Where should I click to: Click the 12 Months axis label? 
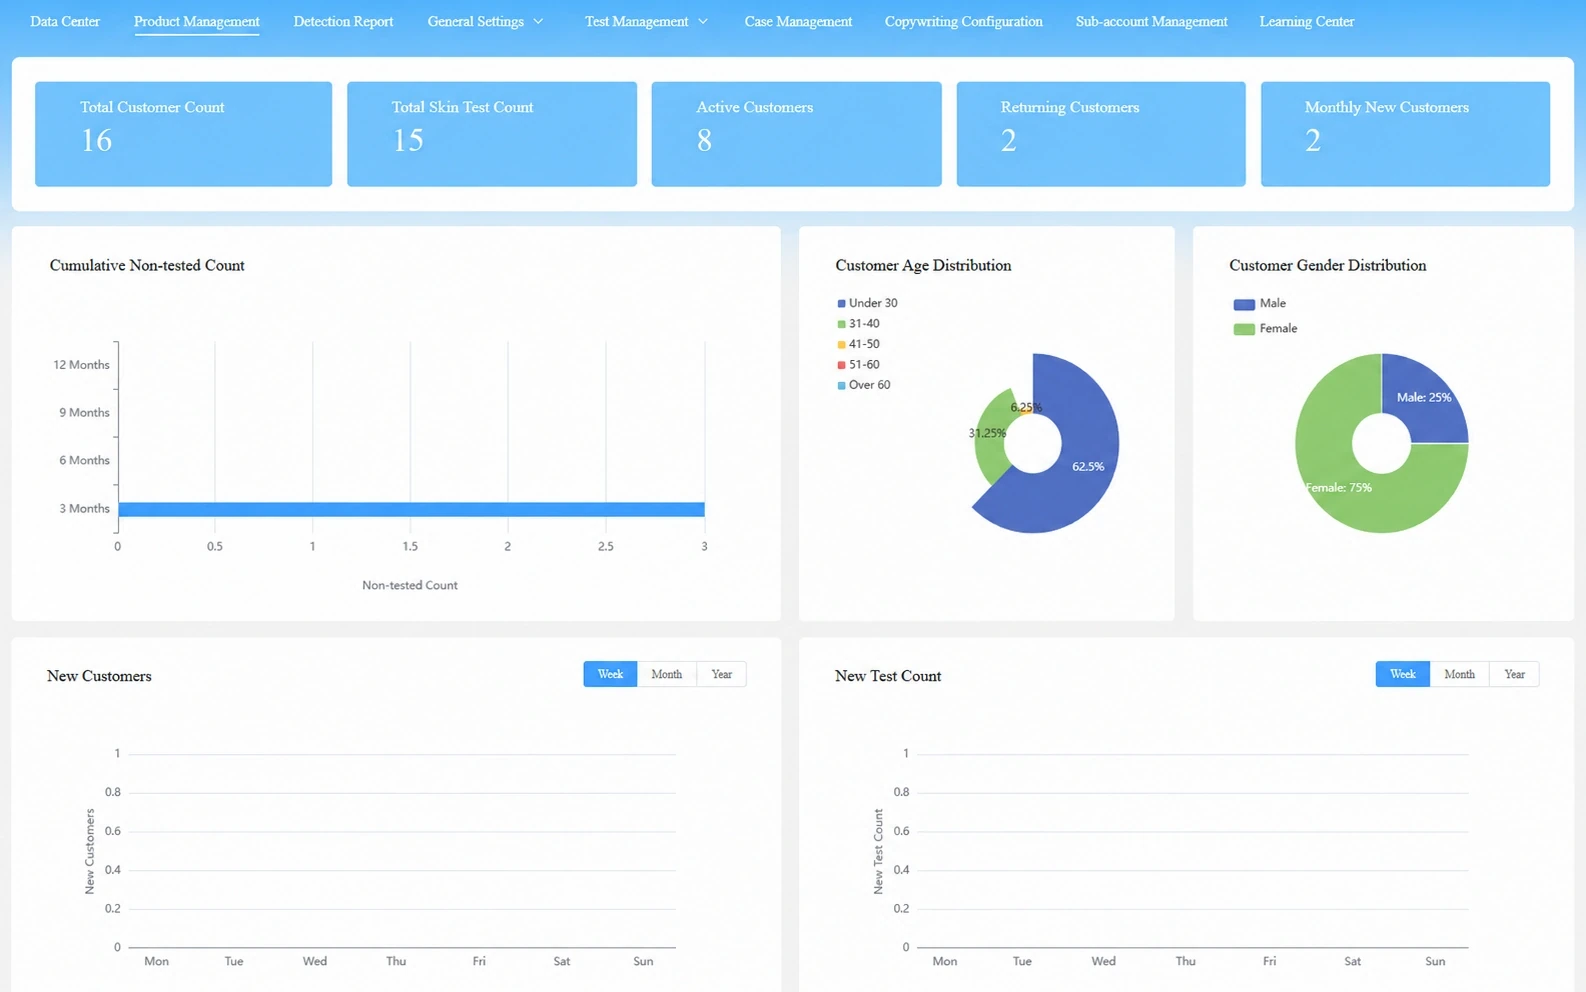point(81,365)
